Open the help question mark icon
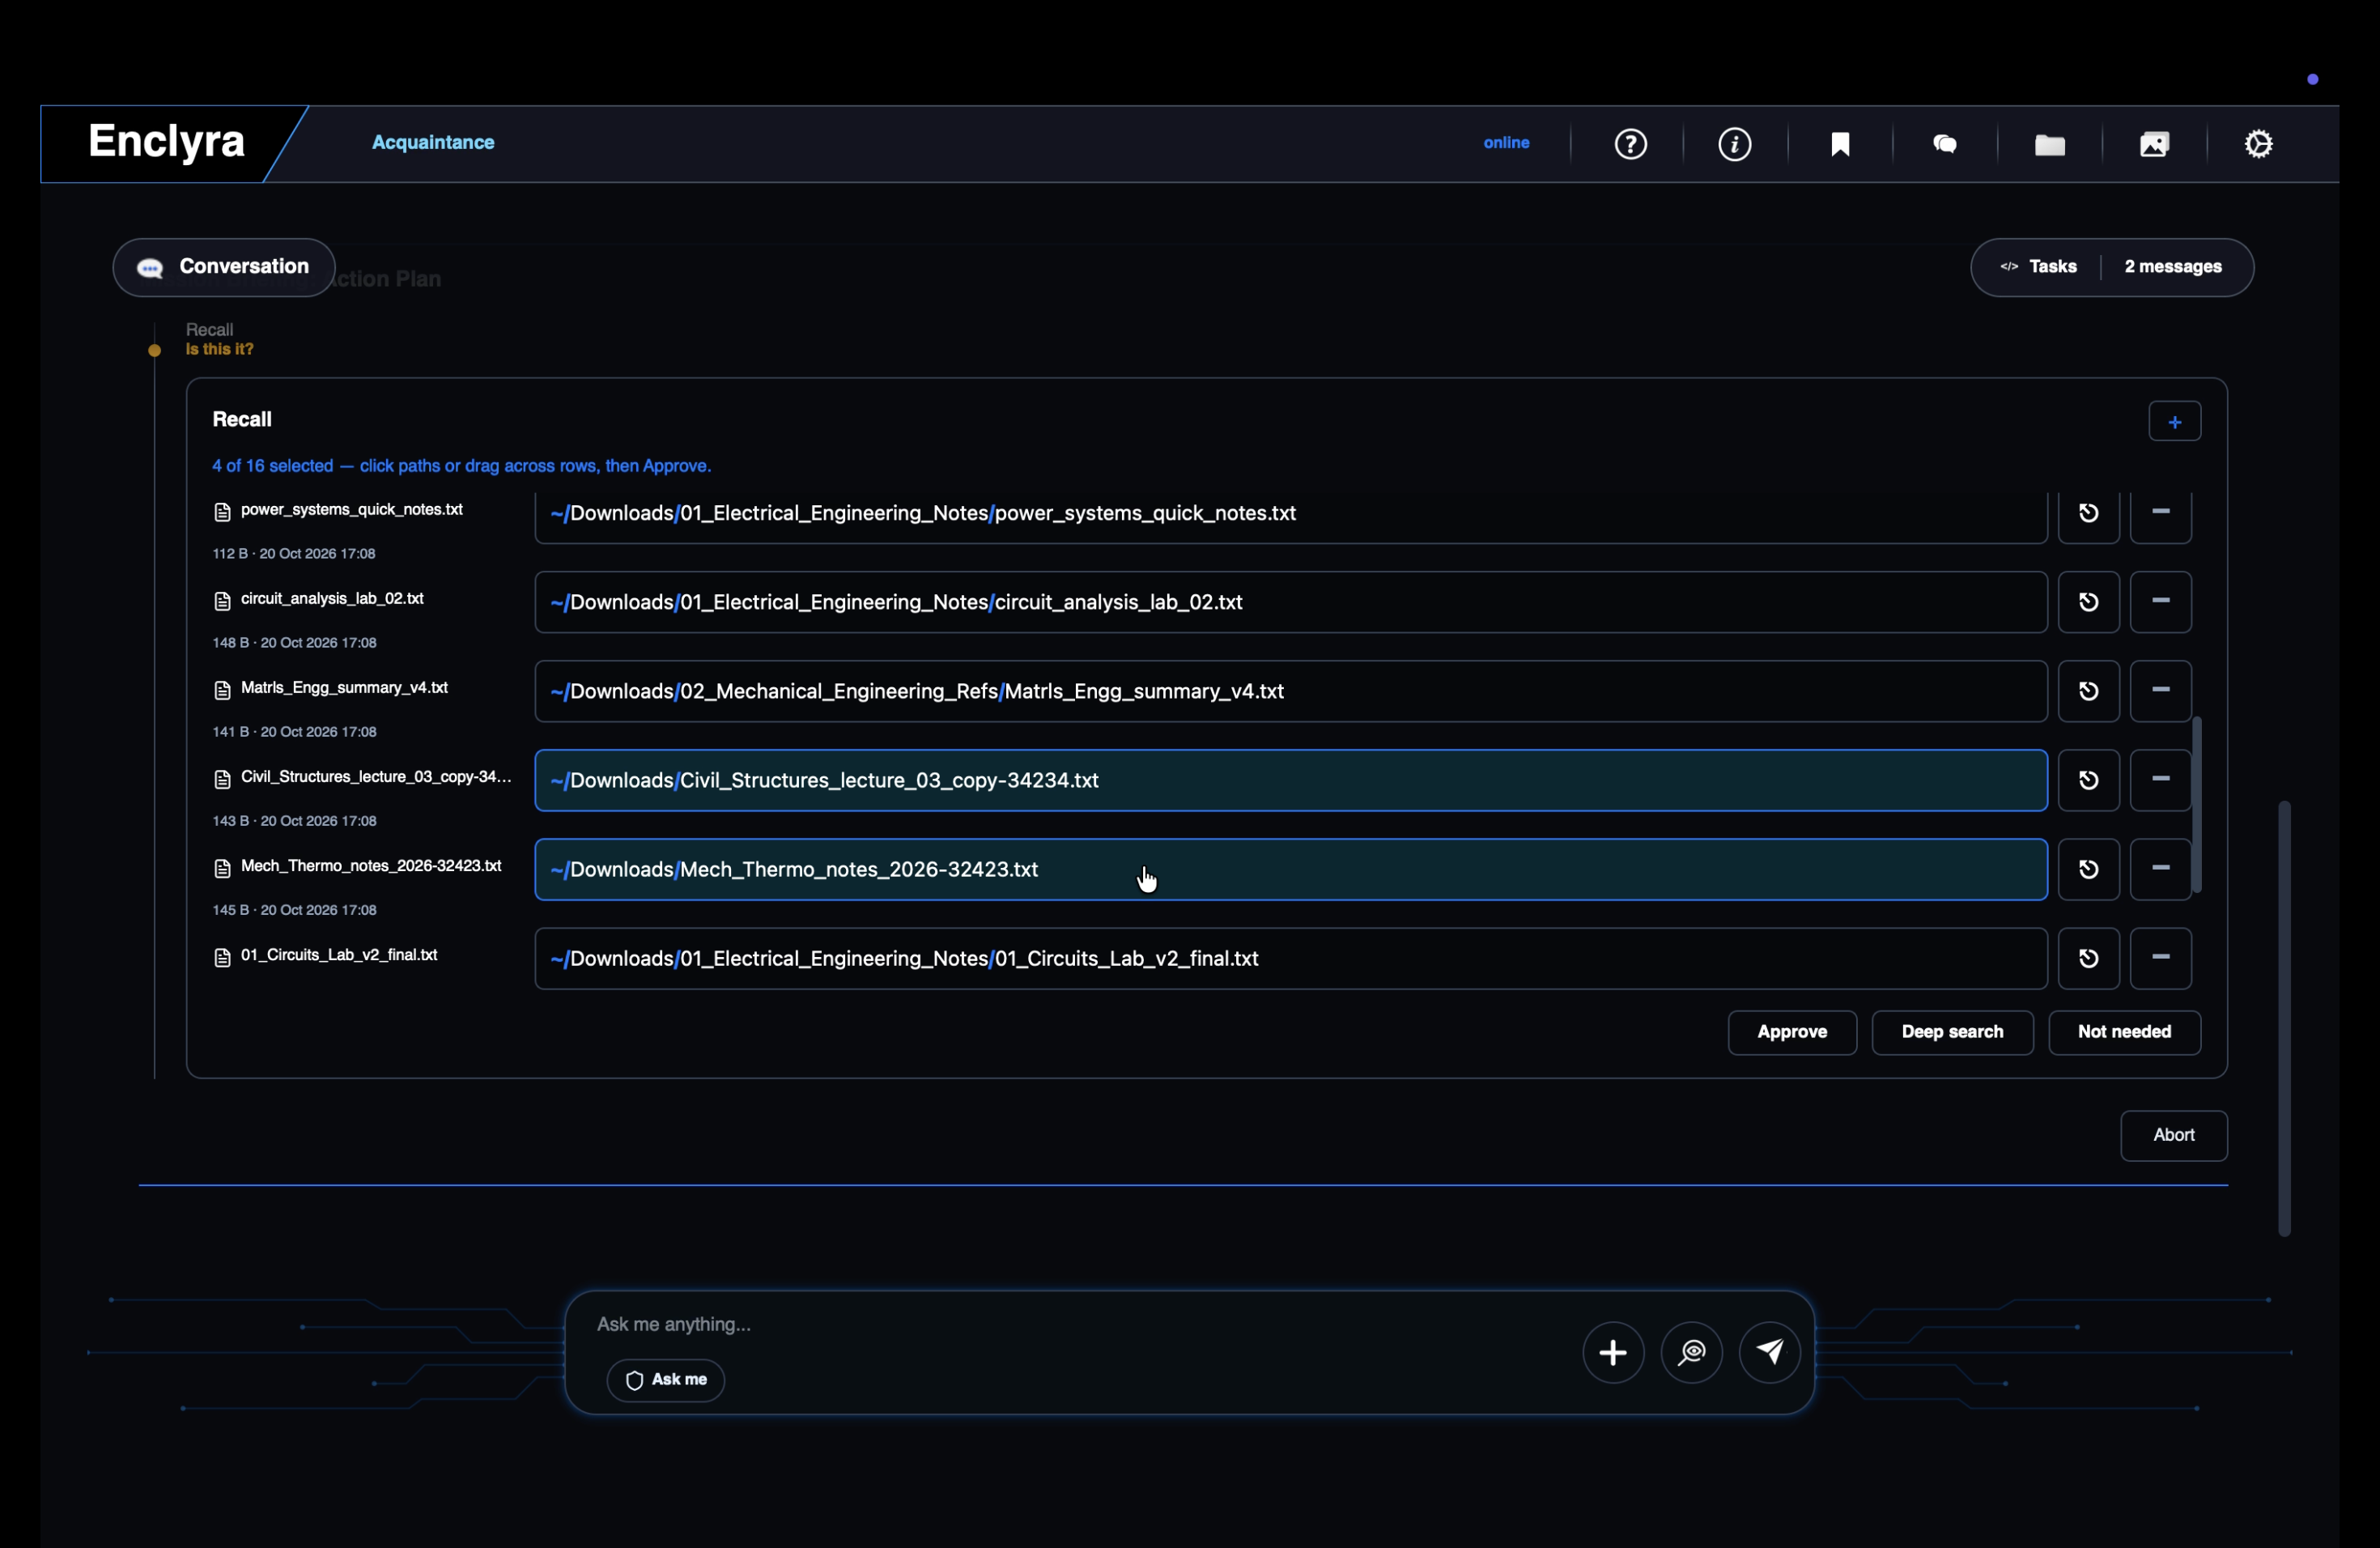Viewport: 2380px width, 1548px height. (x=1631, y=144)
